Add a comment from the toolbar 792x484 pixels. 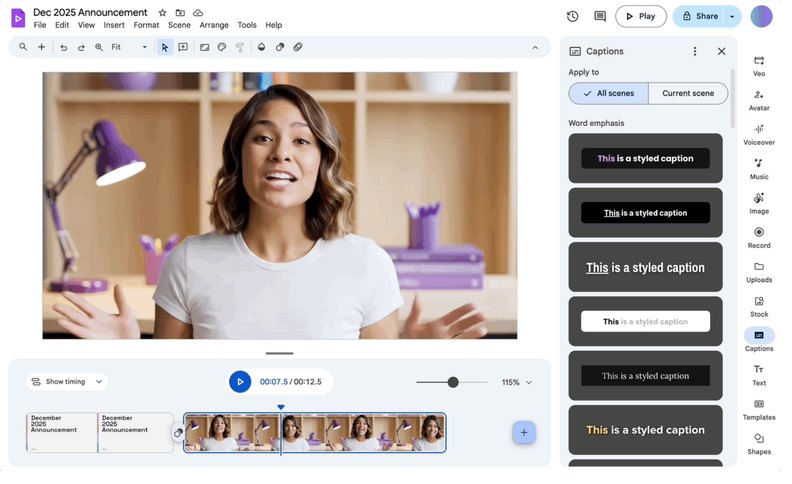183,47
